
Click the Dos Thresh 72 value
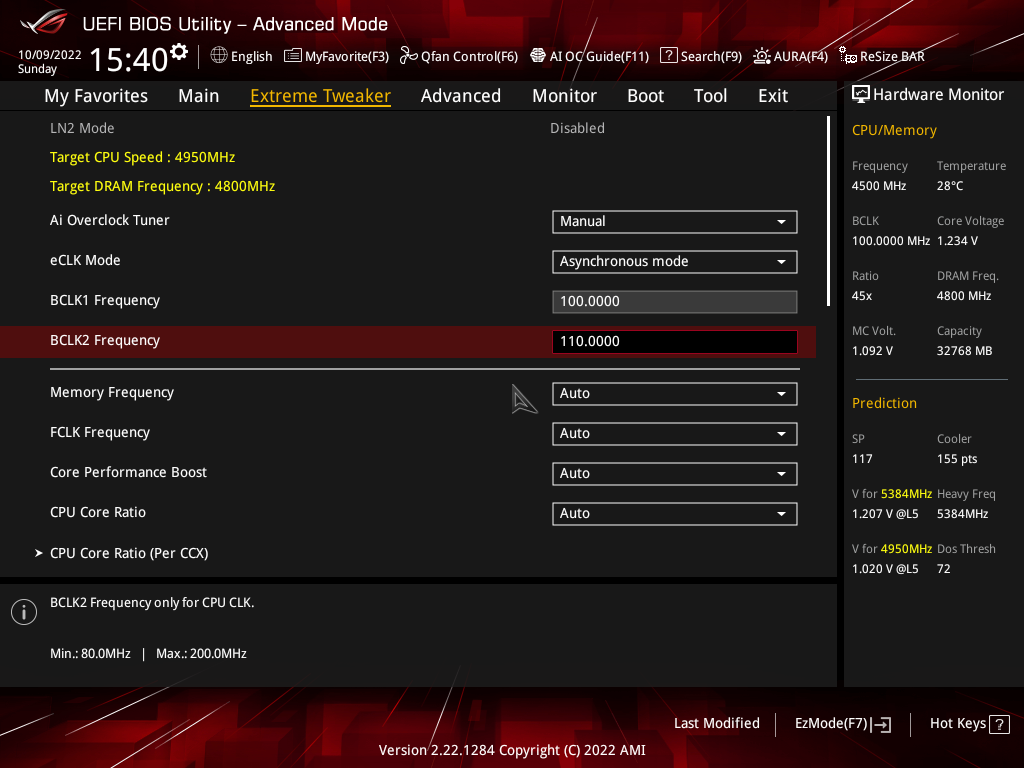944,569
